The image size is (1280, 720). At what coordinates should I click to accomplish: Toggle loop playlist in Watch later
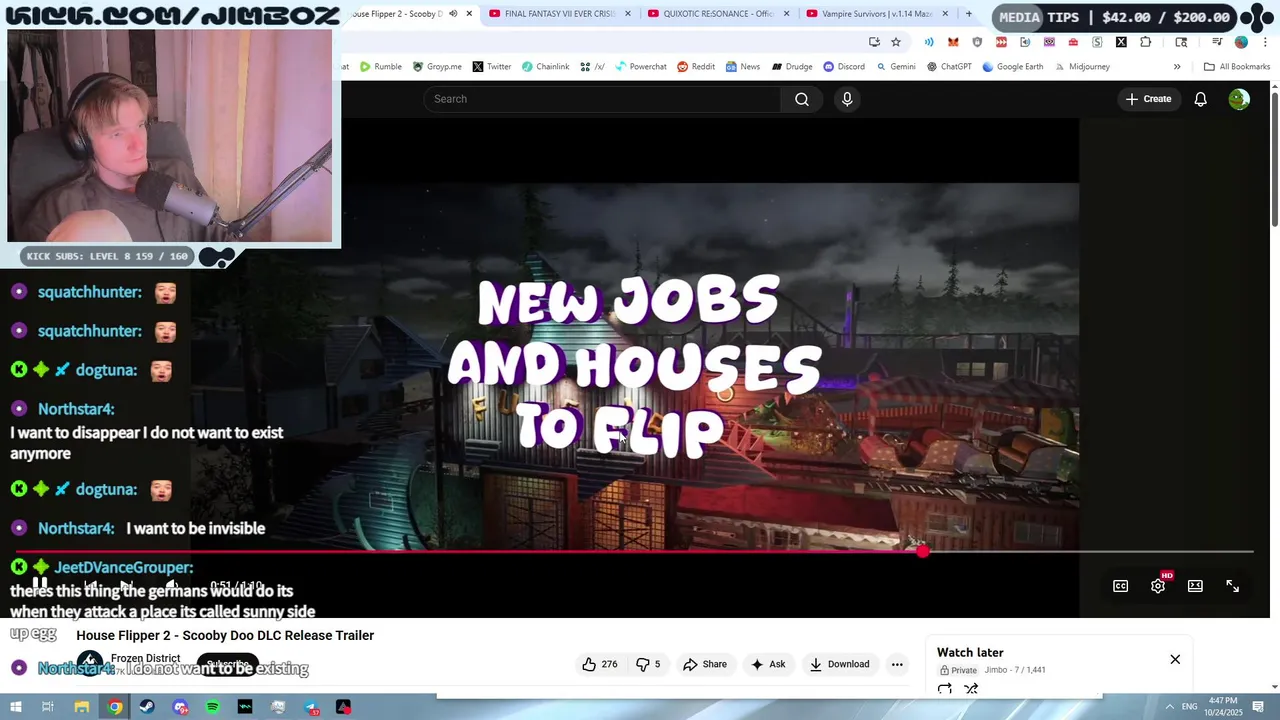(x=945, y=689)
